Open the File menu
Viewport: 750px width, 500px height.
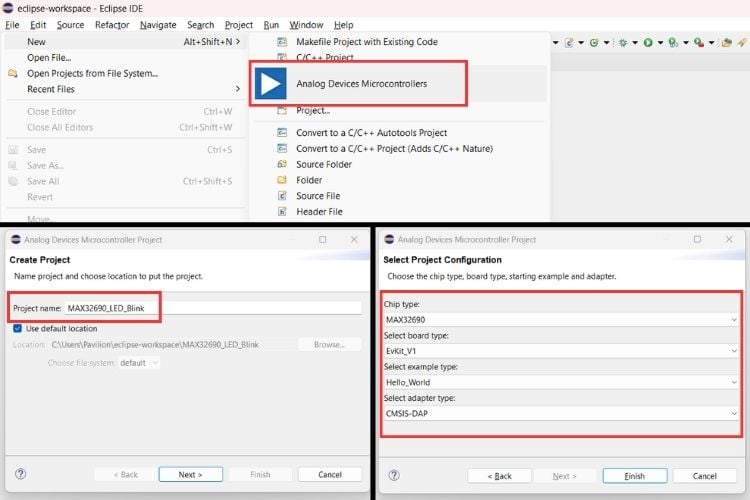[x=12, y=25]
